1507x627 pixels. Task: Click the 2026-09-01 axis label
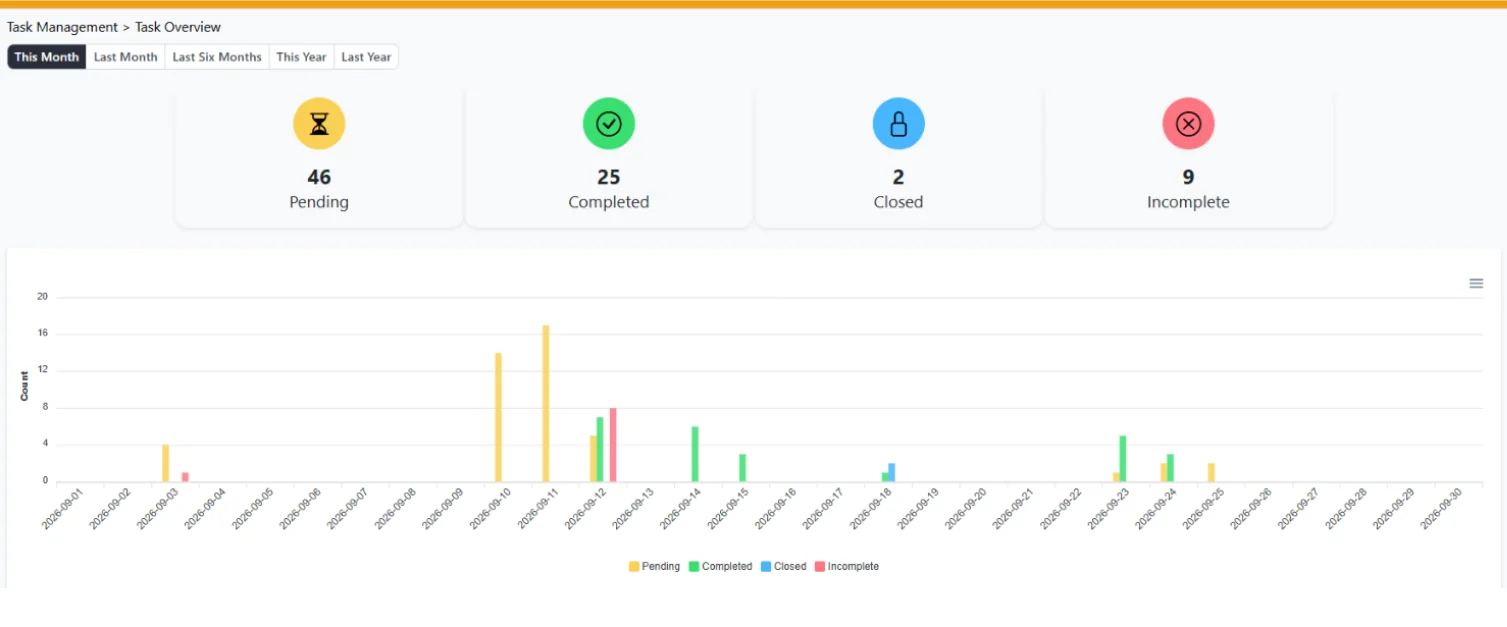62,509
